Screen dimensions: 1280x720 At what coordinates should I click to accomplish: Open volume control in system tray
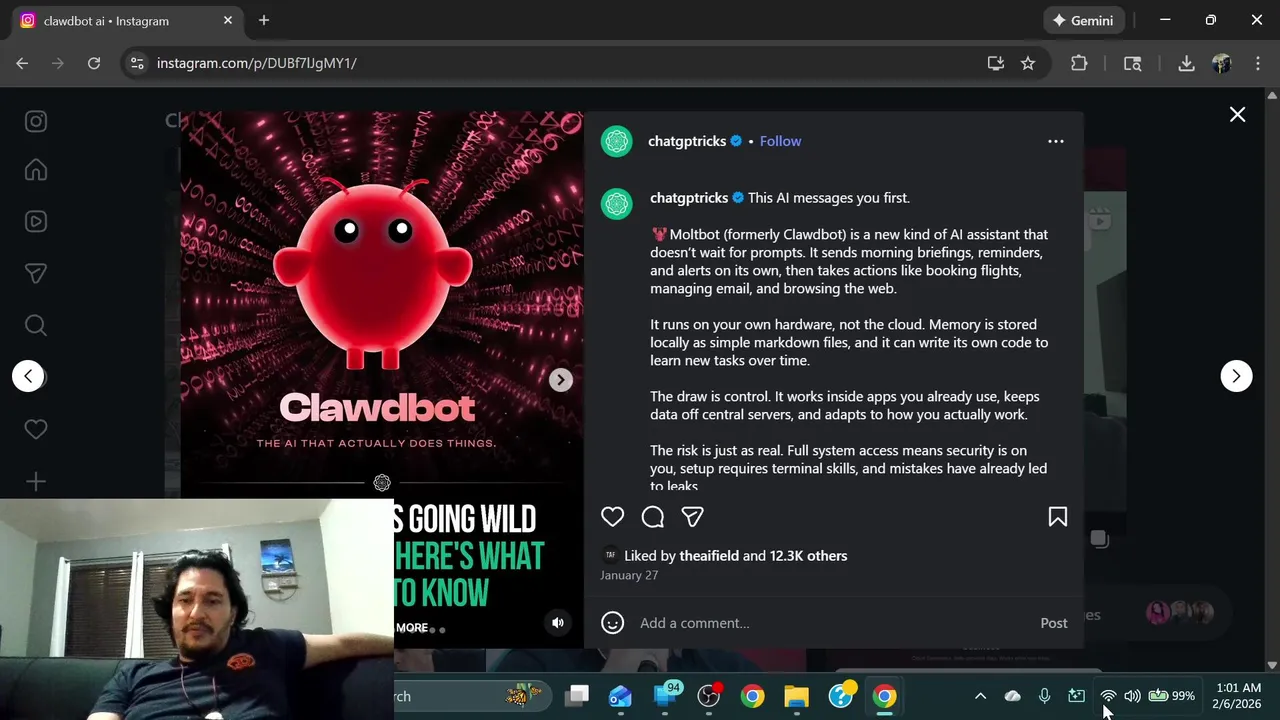(1132, 696)
